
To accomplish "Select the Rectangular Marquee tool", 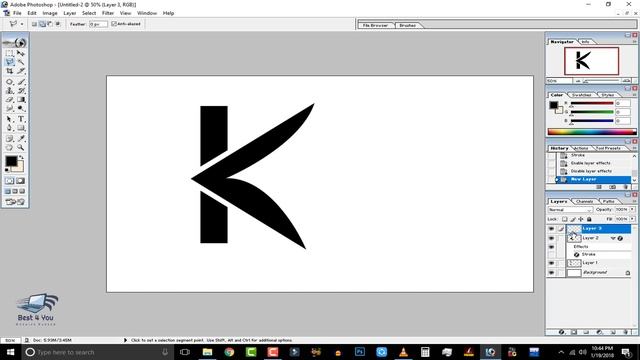I will pyautogui.click(x=9, y=53).
